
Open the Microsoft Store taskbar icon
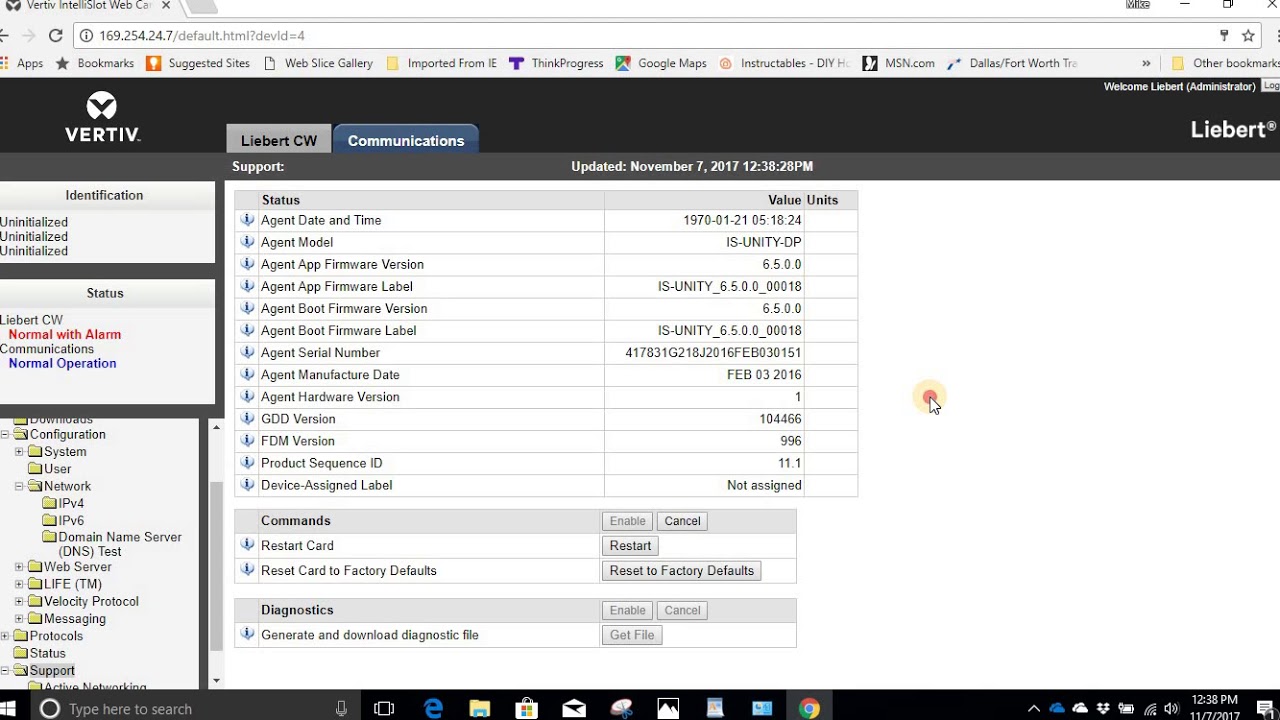(x=527, y=708)
